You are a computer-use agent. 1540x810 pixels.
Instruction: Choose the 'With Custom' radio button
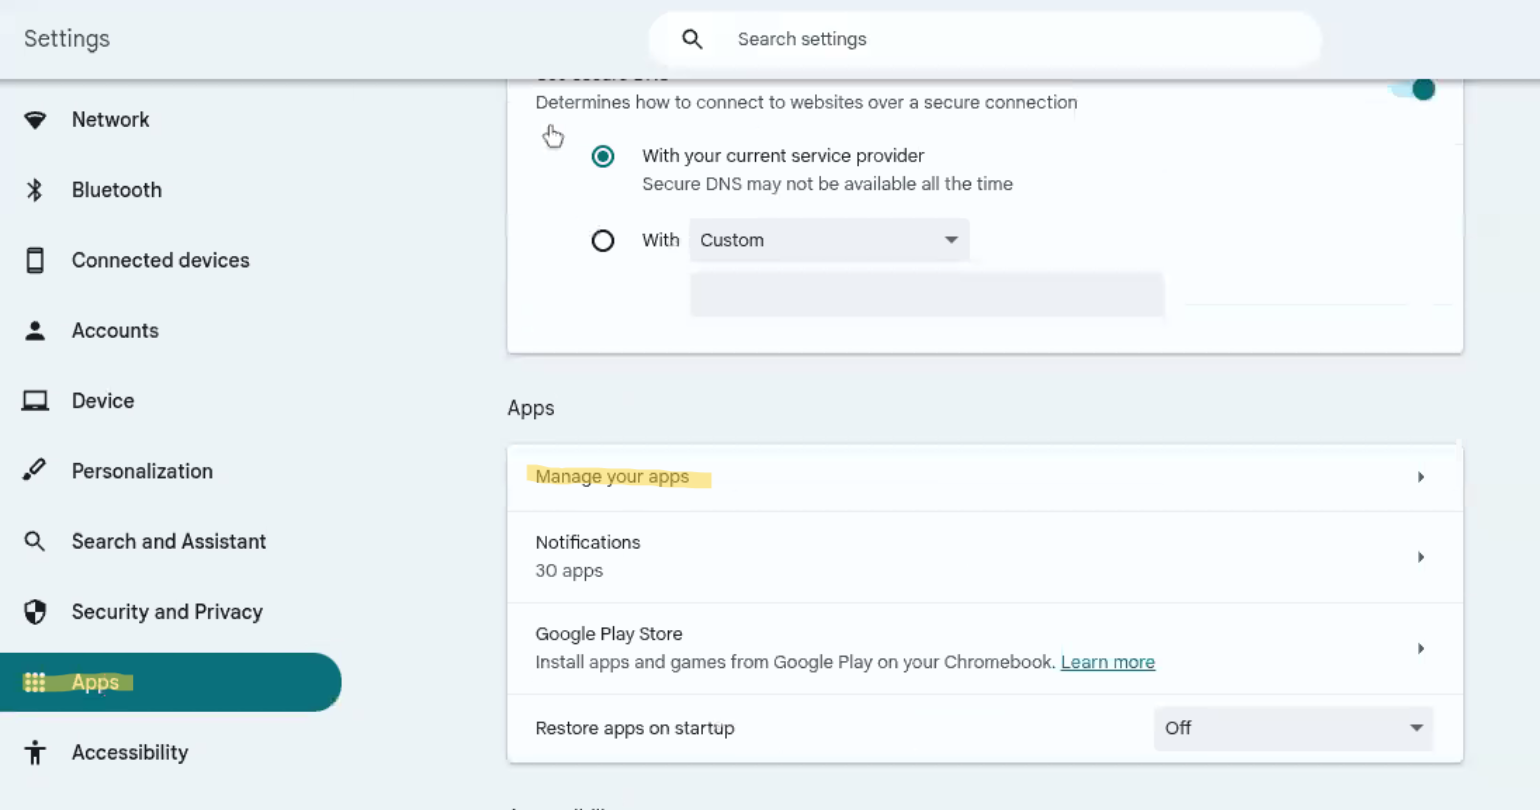tap(603, 240)
